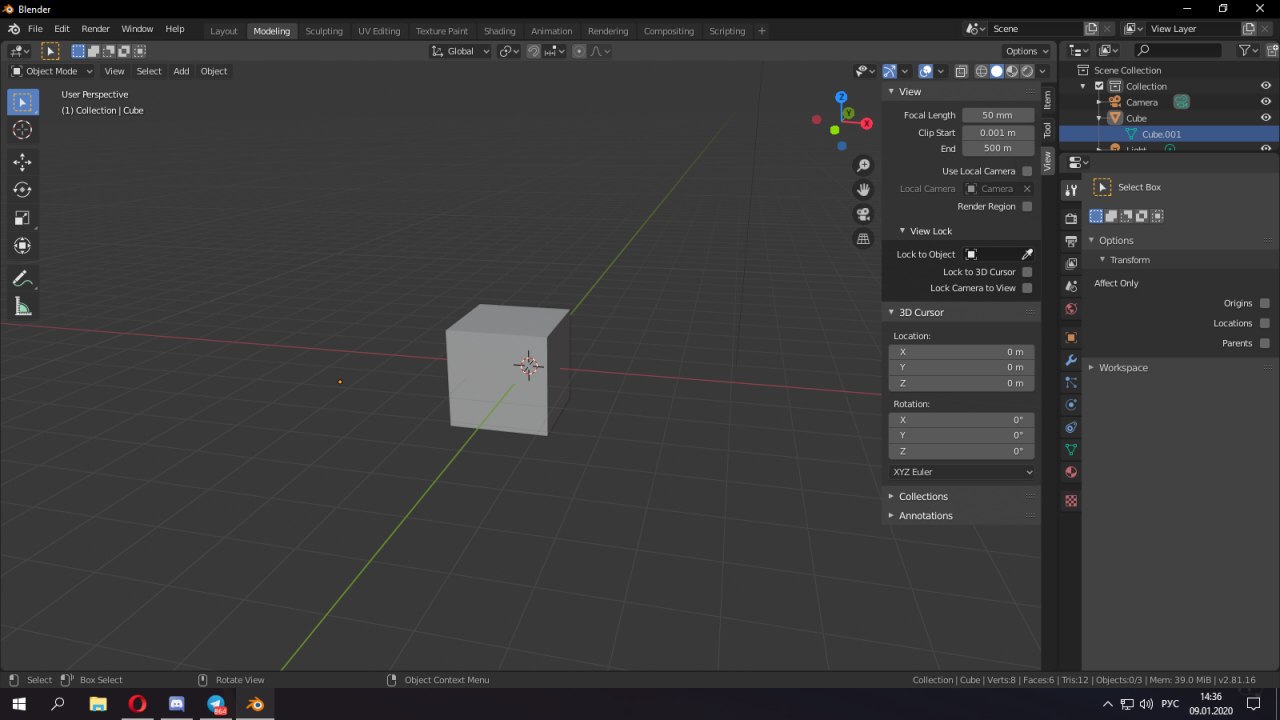Toggle camera view icon in viewport

863,214
